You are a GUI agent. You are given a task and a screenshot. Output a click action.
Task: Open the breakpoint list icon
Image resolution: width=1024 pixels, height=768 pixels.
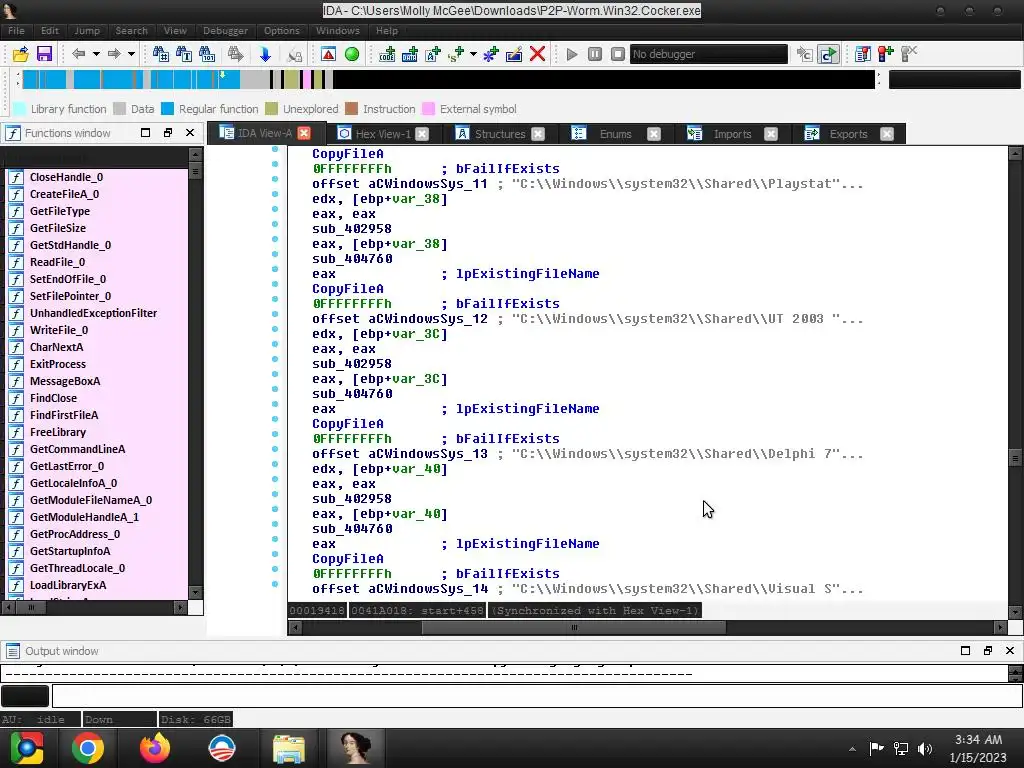[x=863, y=54]
